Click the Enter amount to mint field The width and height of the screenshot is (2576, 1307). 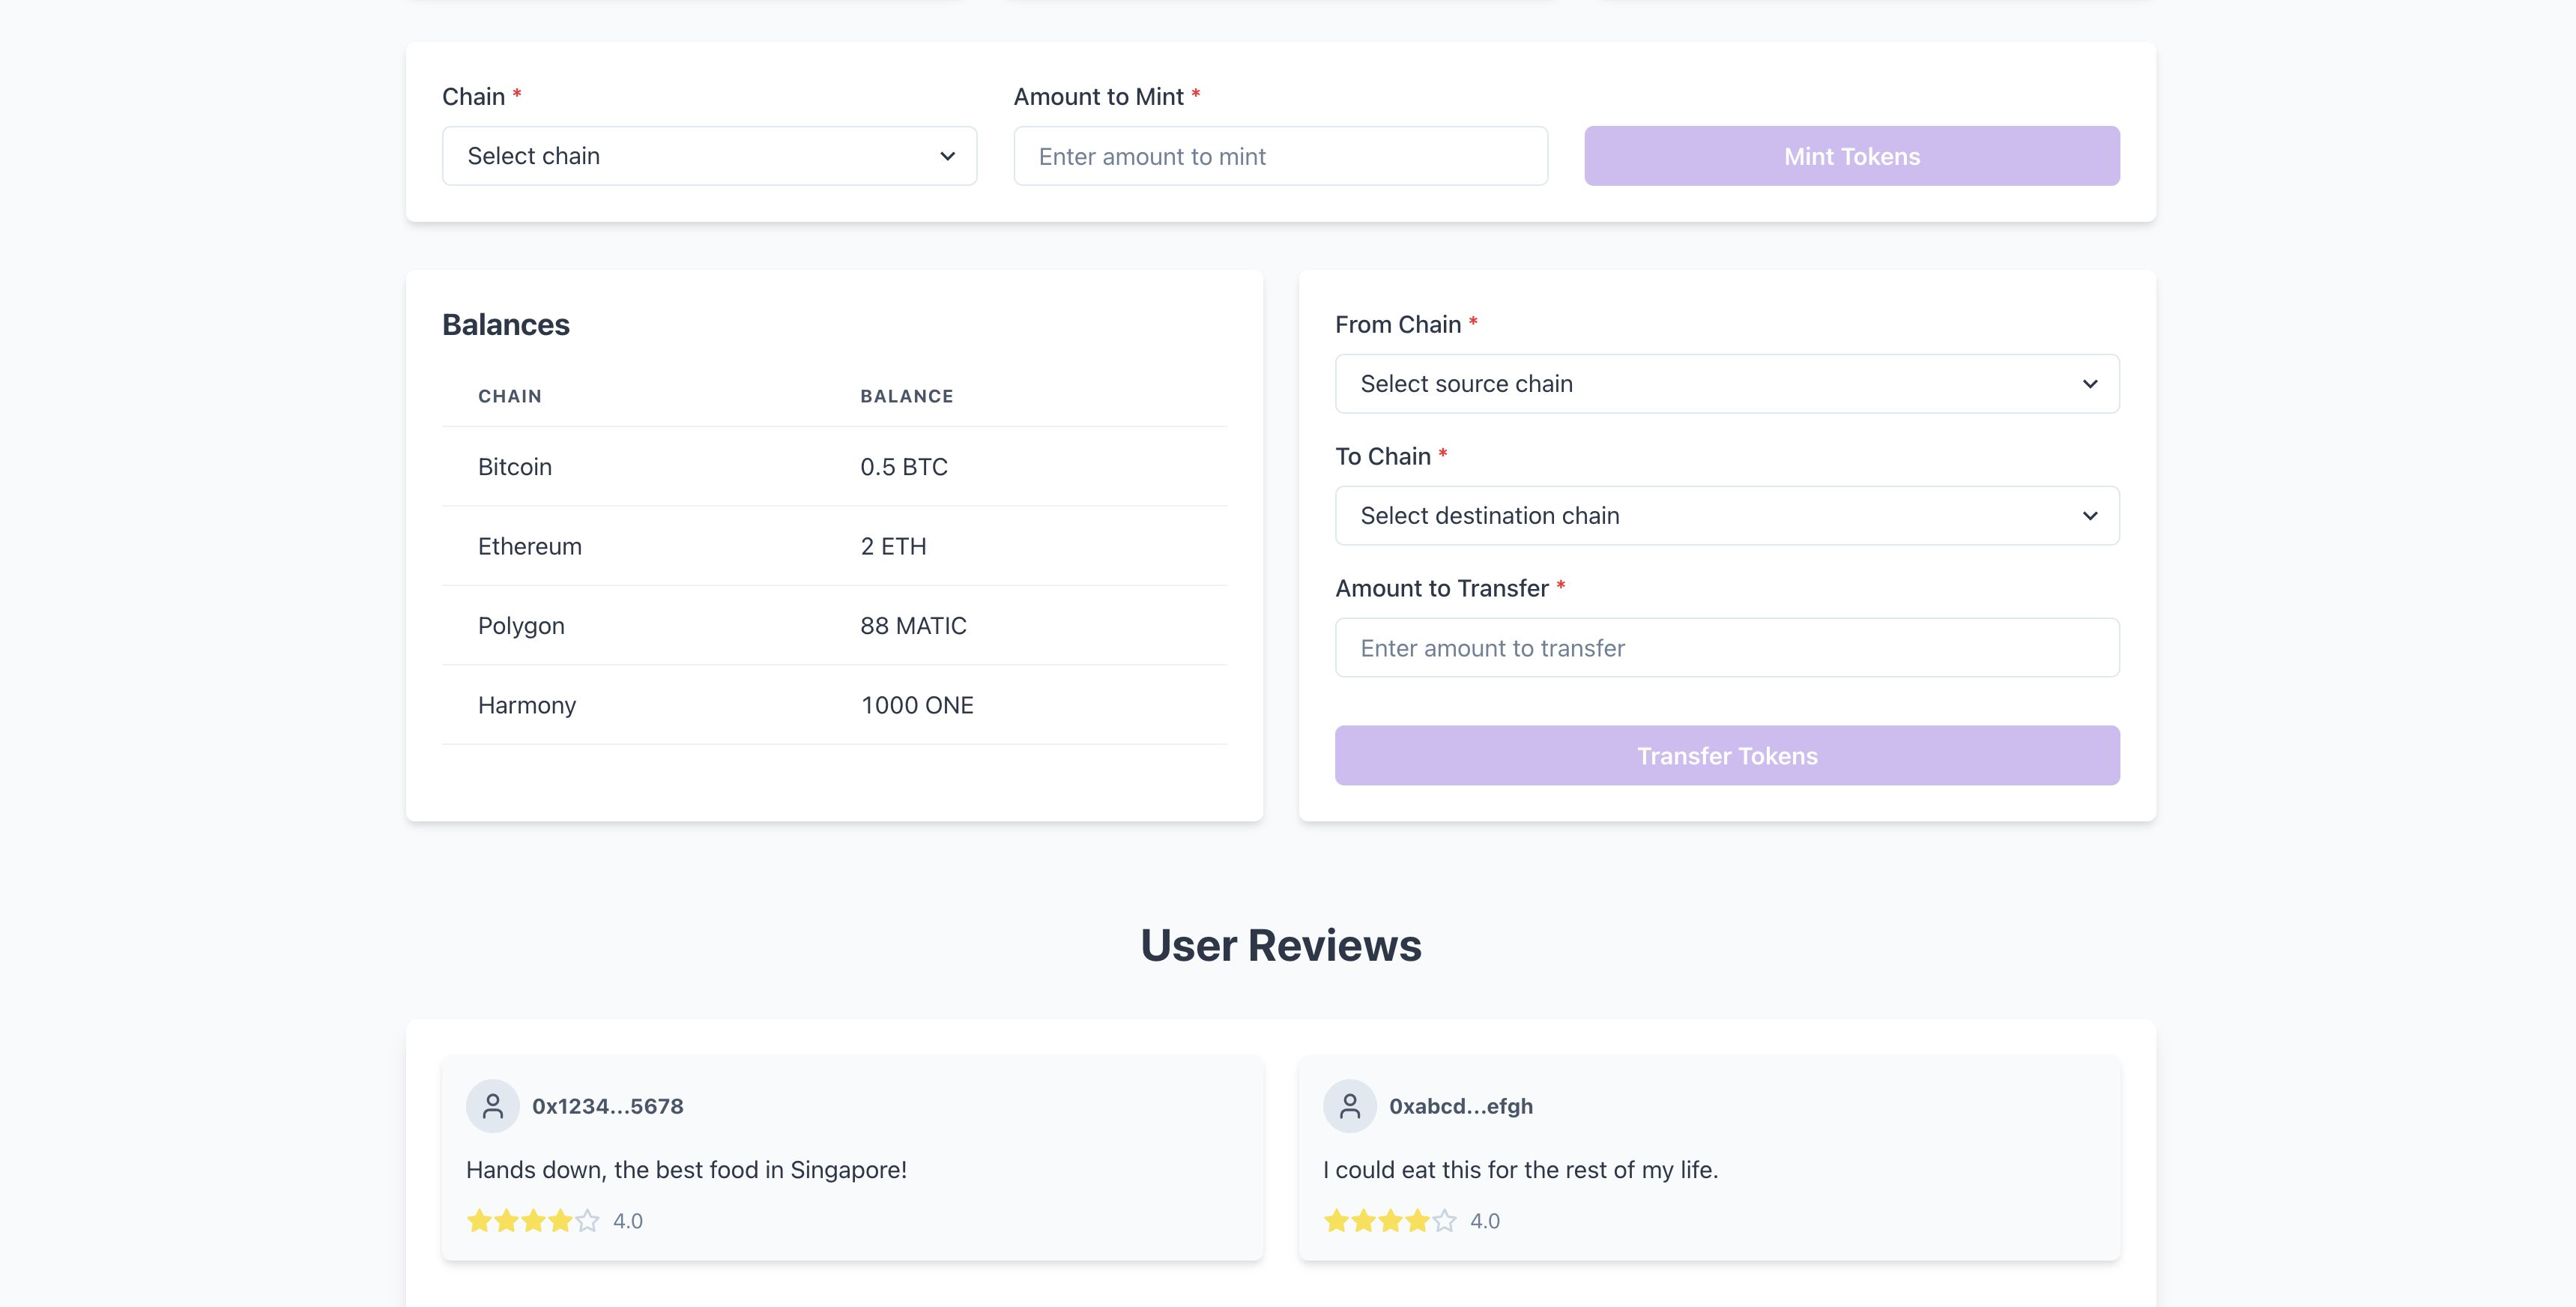(1280, 156)
